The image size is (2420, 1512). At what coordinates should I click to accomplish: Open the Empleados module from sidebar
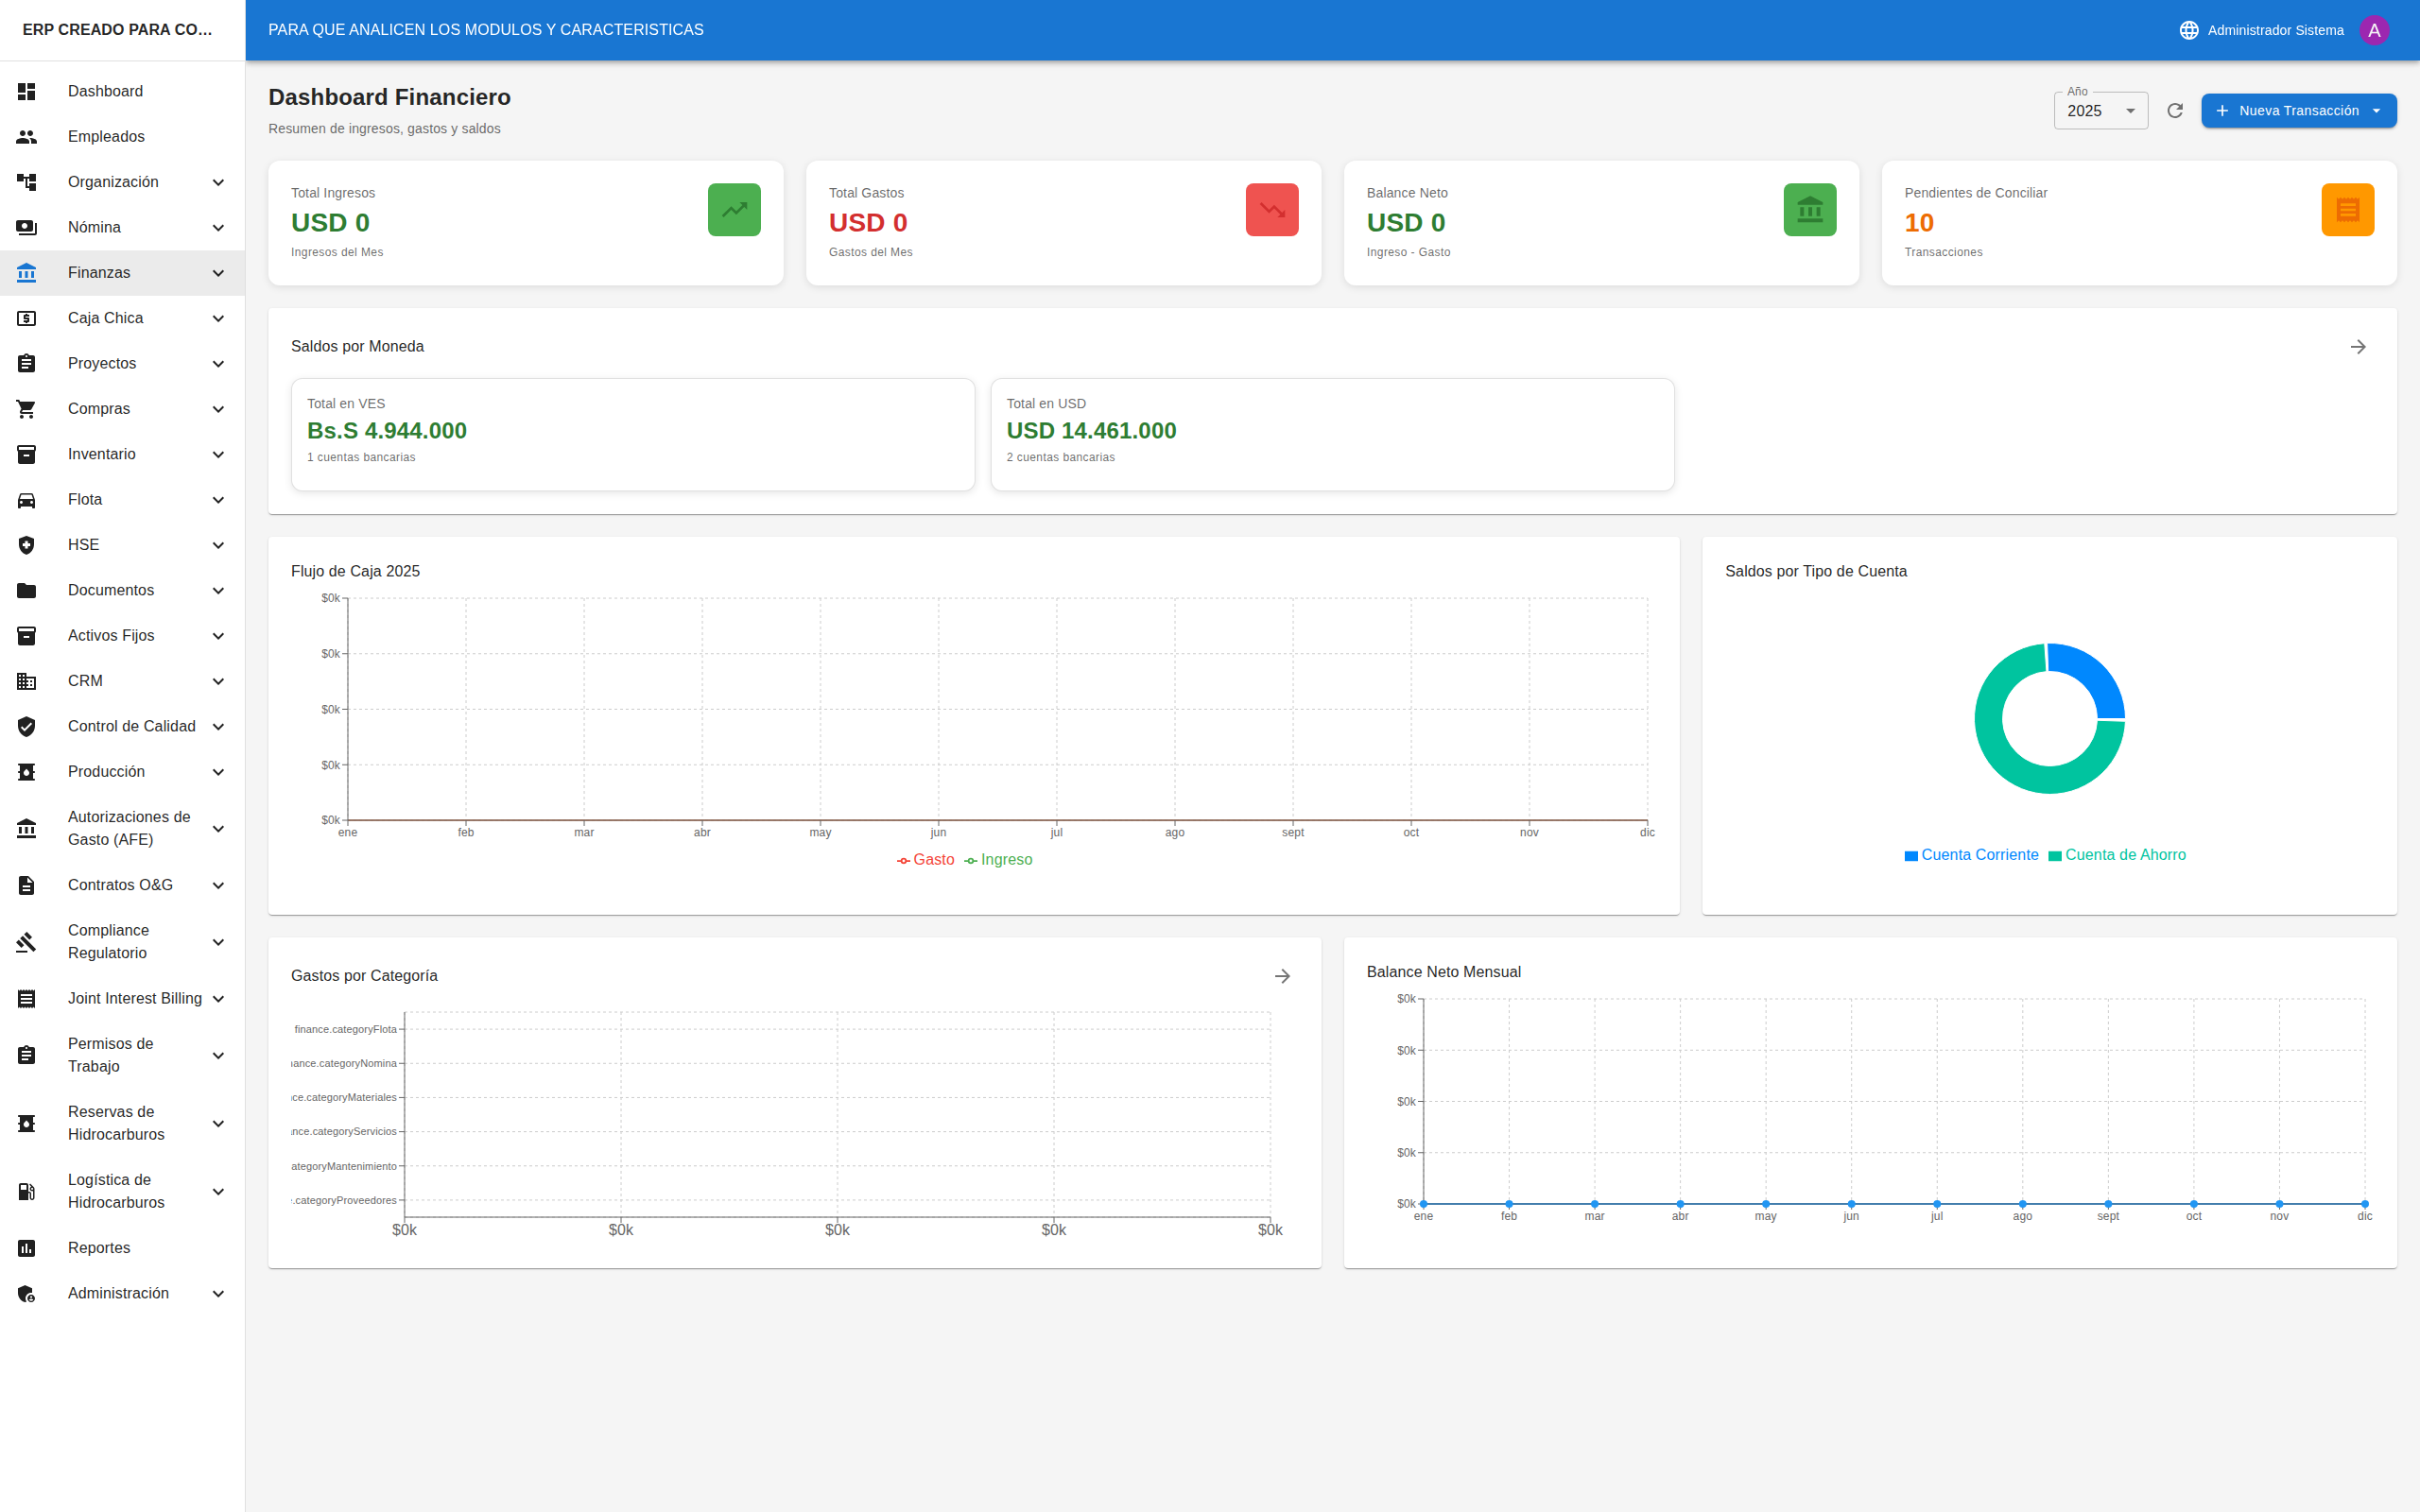pos(105,136)
